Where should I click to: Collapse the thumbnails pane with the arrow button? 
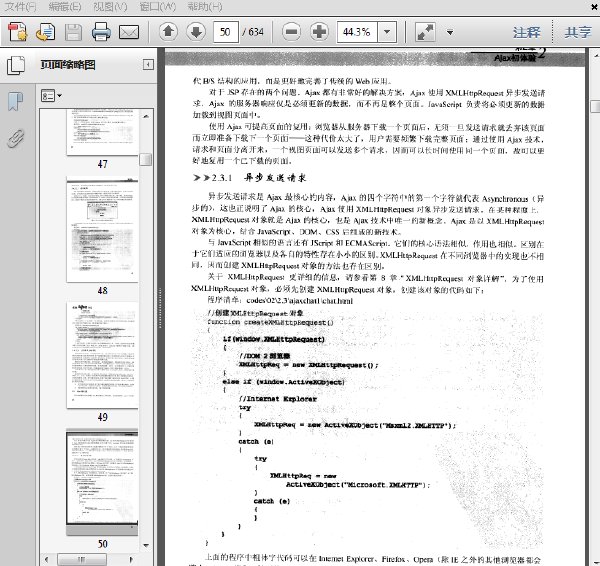148,64
